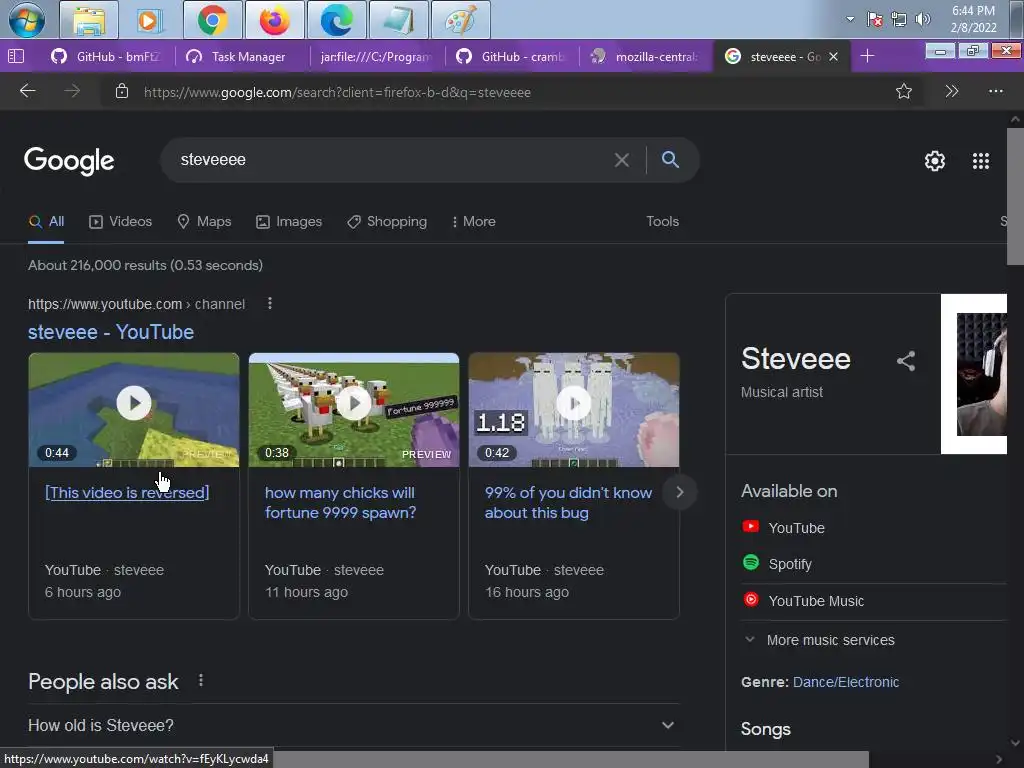Go back to the previous page
This screenshot has height=768, width=1024.
(27, 91)
